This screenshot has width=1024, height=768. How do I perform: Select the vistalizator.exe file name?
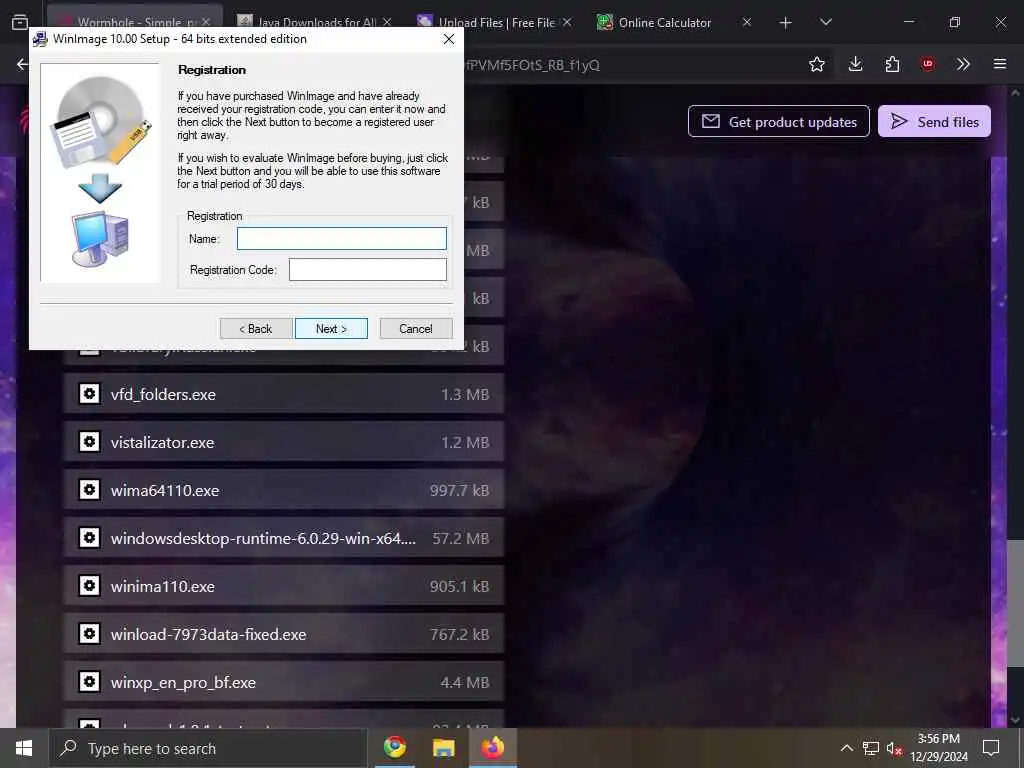pos(163,443)
